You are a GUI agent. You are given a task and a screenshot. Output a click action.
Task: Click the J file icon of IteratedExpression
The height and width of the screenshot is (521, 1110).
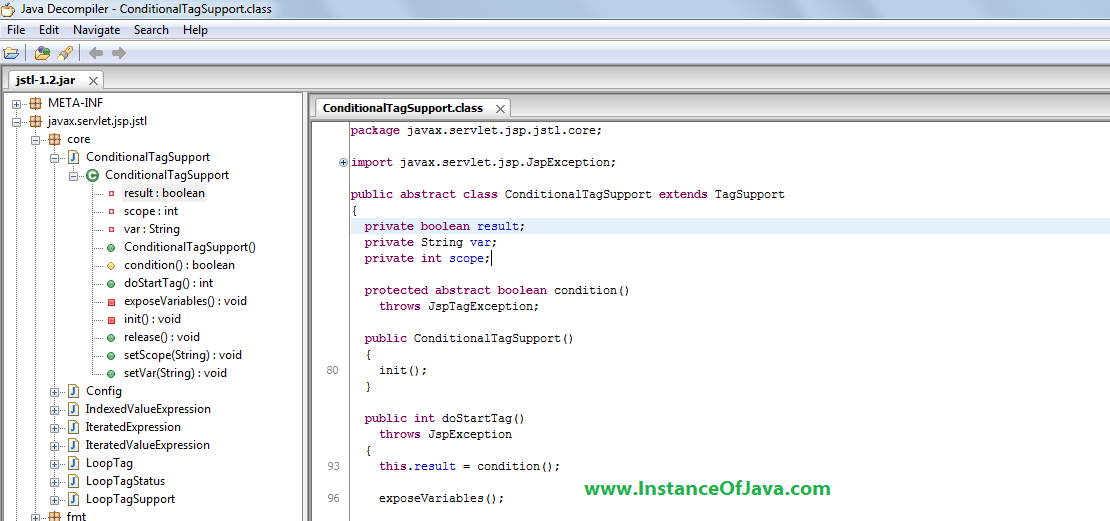[73, 428]
